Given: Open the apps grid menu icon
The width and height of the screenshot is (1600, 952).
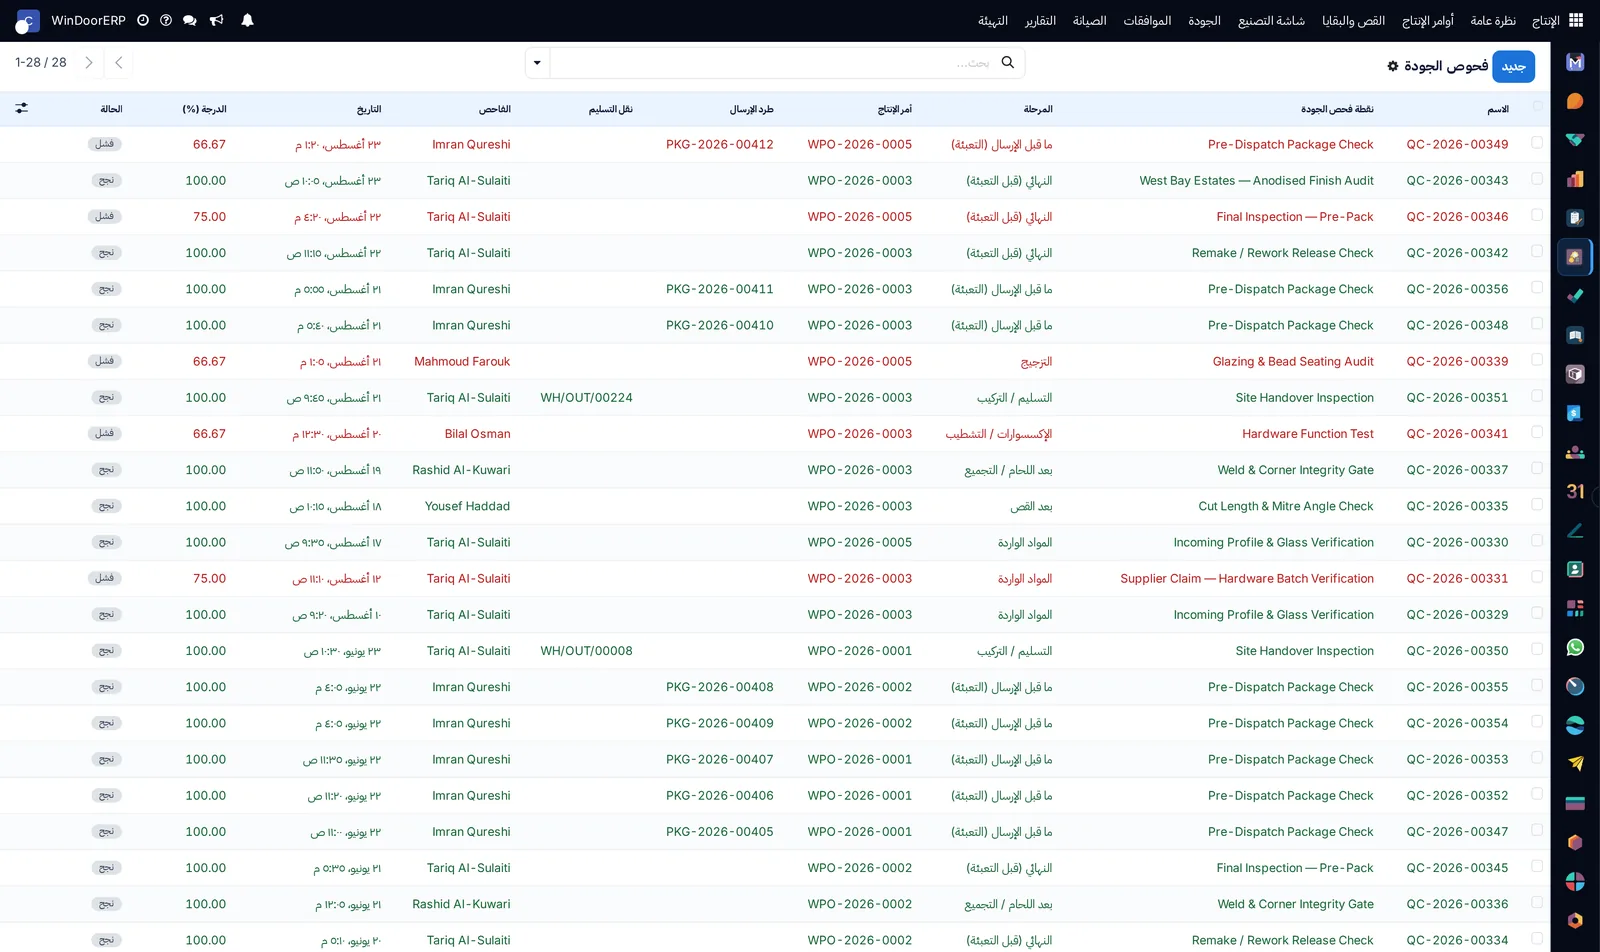Looking at the screenshot, I should [x=1576, y=20].
